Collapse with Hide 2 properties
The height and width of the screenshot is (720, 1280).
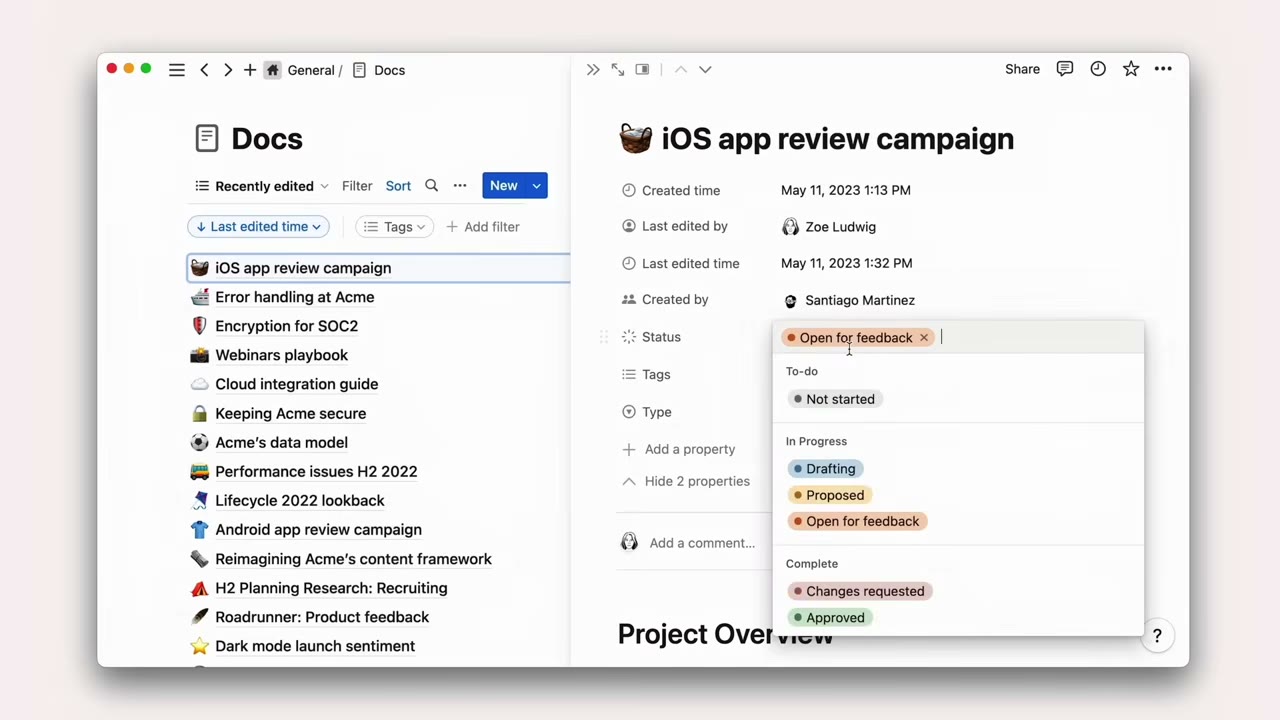click(x=686, y=481)
